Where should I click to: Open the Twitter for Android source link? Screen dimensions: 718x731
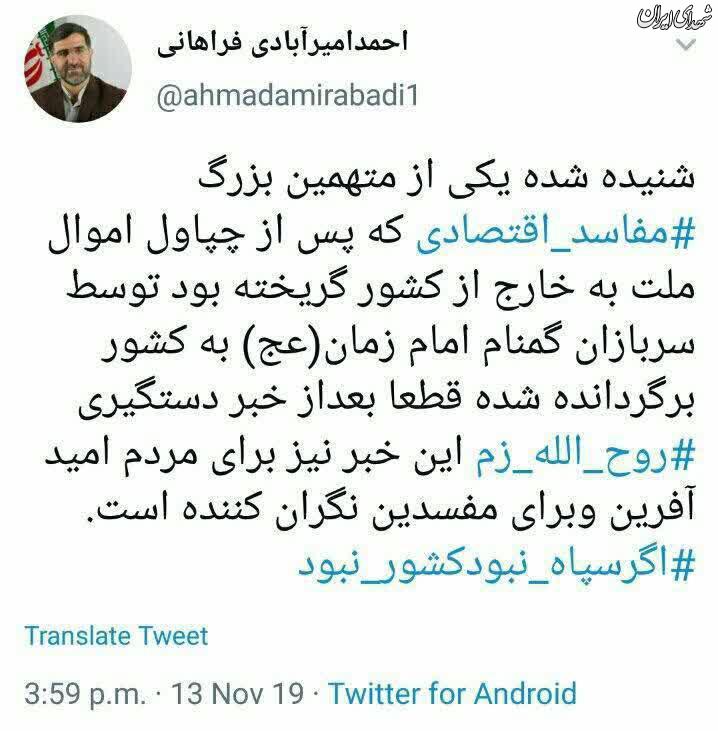coord(453,693)
